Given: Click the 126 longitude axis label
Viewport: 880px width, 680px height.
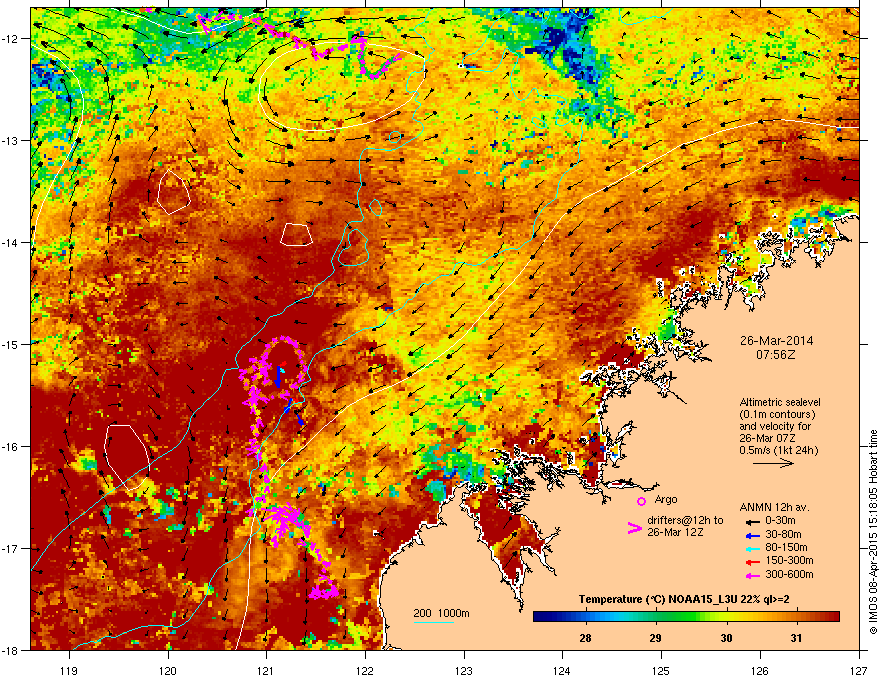Looking at the screenshot, I should tap(760, 670).
